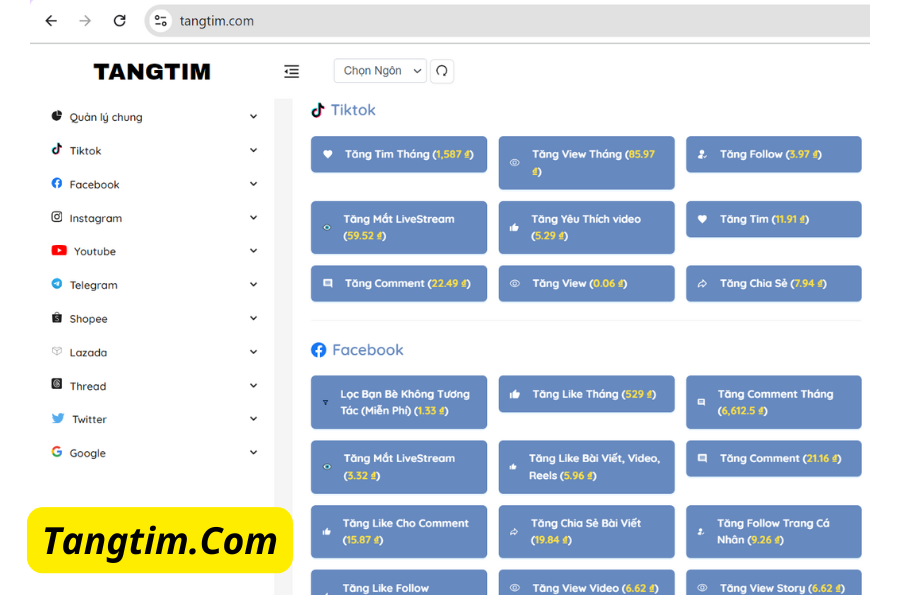Select Facebook Tăng Mắt LiveStream (3.32 ₫)
This screenshot has height=600, width=900.
[399, 467]
